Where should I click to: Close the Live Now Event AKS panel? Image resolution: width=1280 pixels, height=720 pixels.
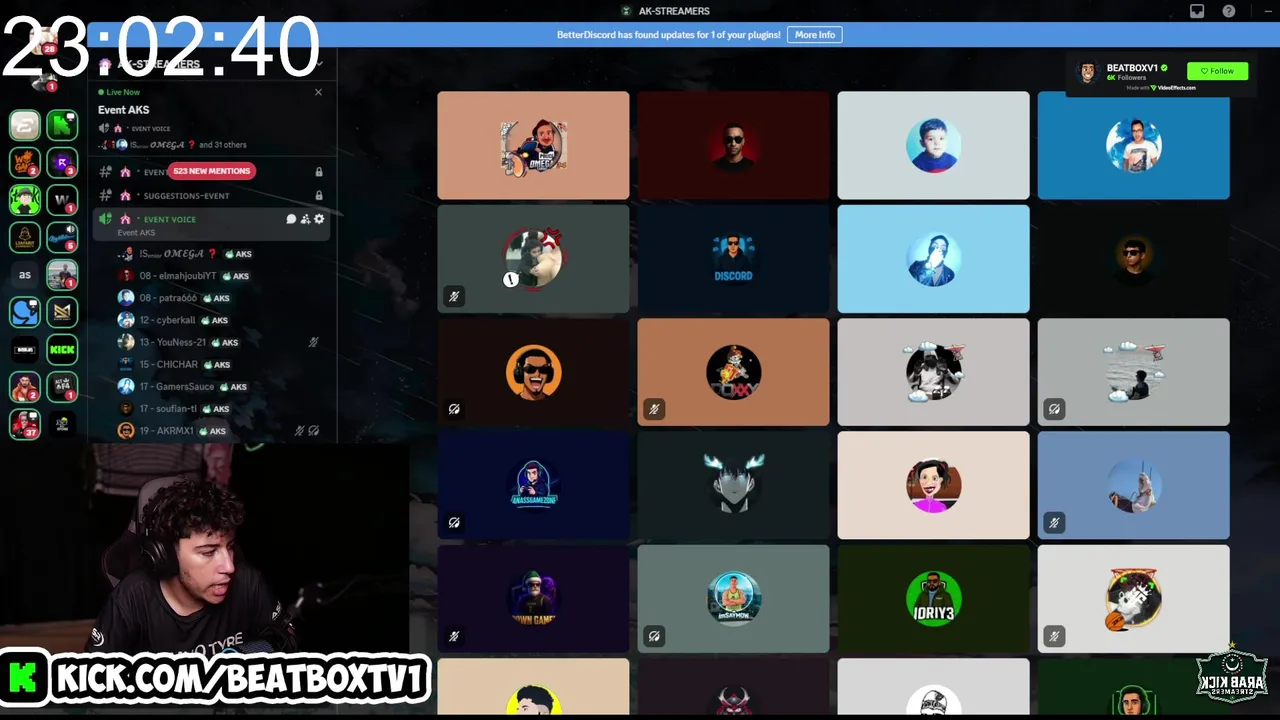318,92
